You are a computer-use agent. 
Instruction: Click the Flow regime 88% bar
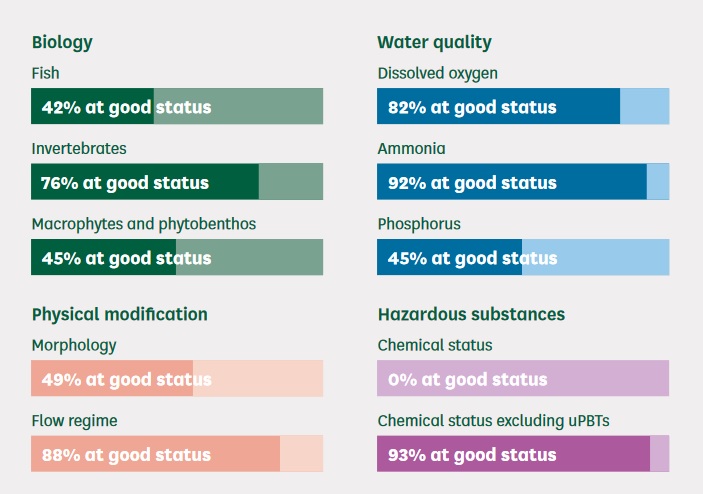click(x=177, y=453)
